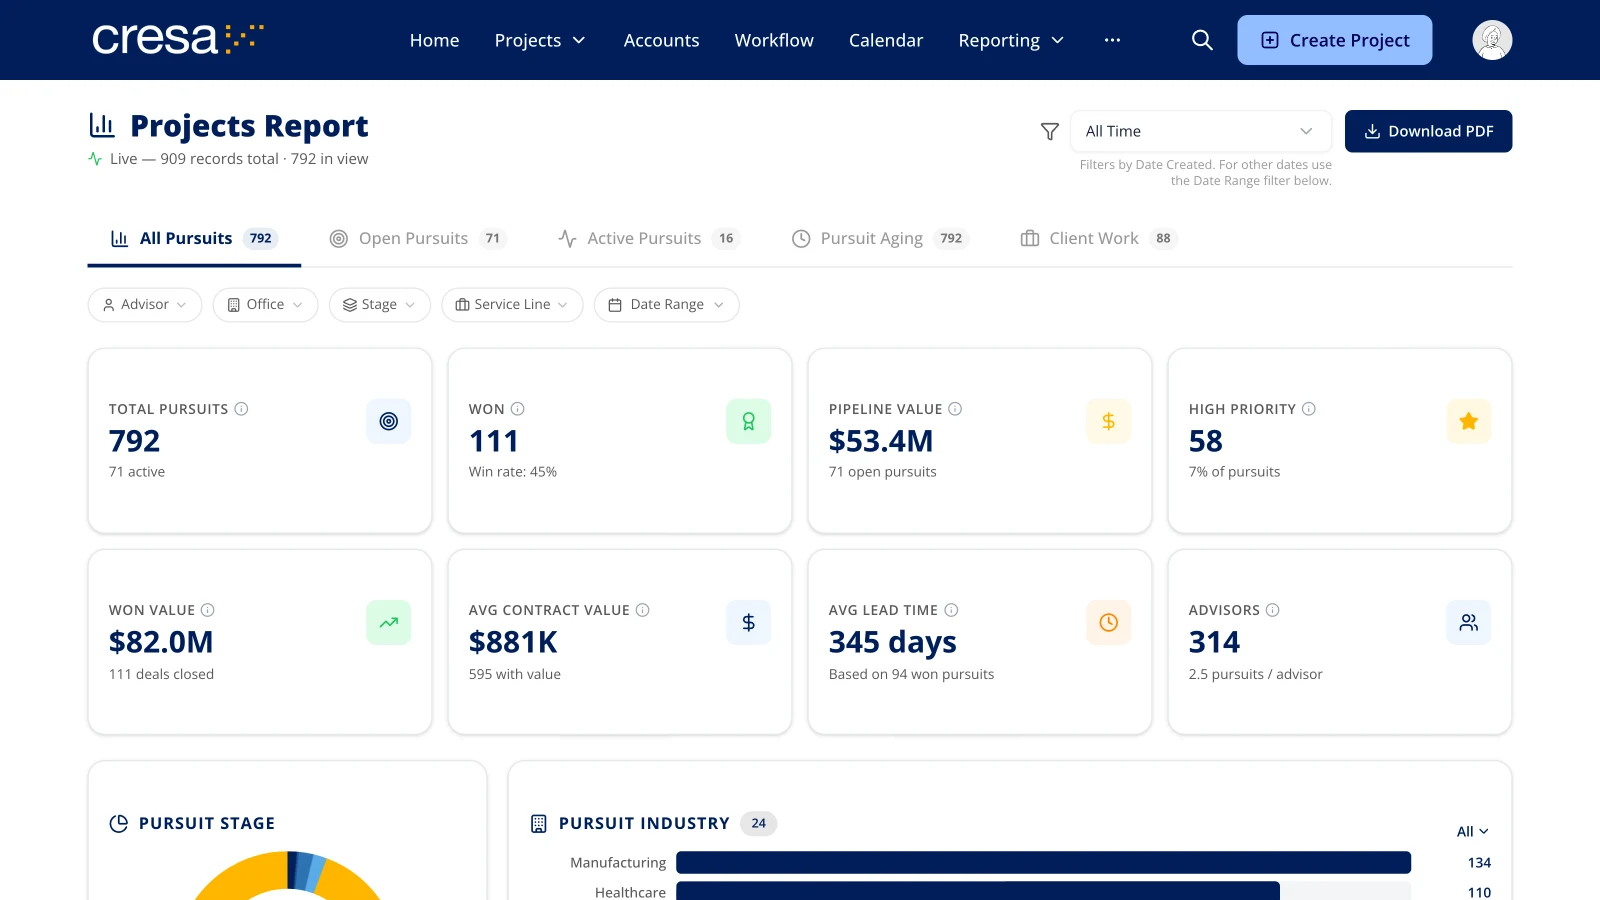Open Calendar in the navbar
The image size is (1600, 900).
point(886,40)
